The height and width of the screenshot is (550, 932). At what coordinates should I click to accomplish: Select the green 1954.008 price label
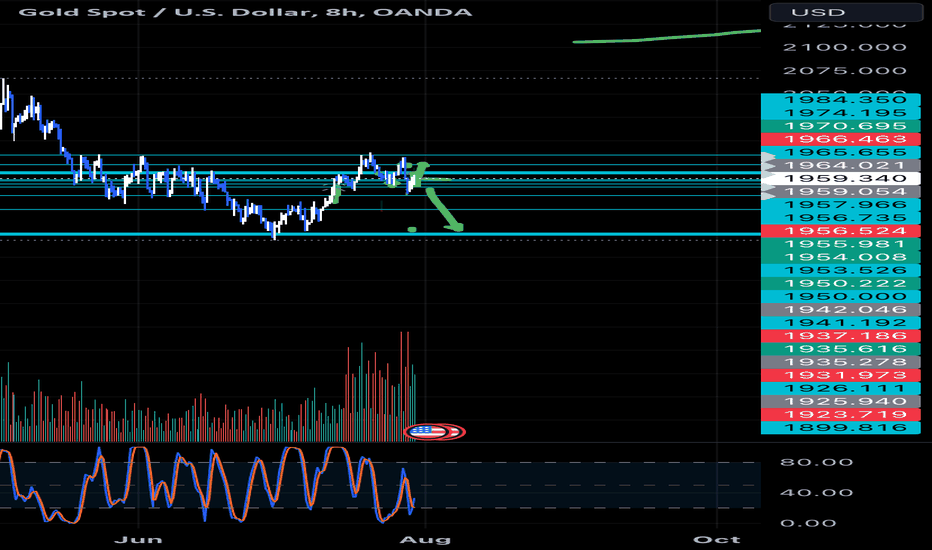click(840, 257)
